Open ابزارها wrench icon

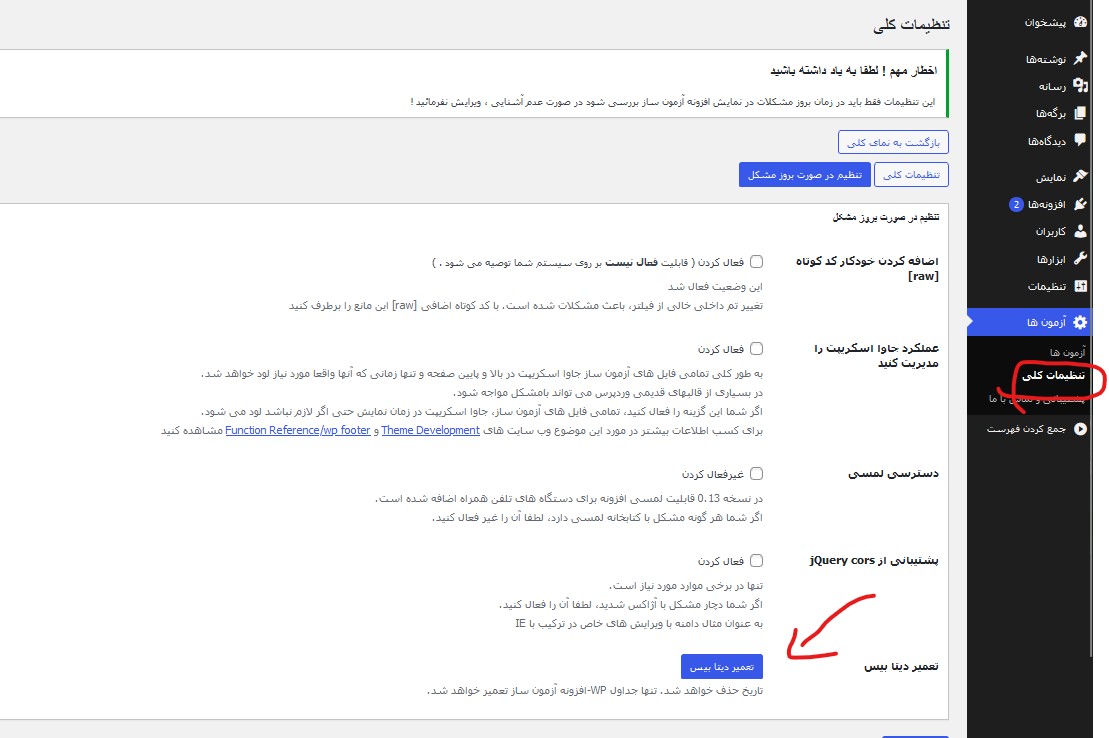point(1080,259)
